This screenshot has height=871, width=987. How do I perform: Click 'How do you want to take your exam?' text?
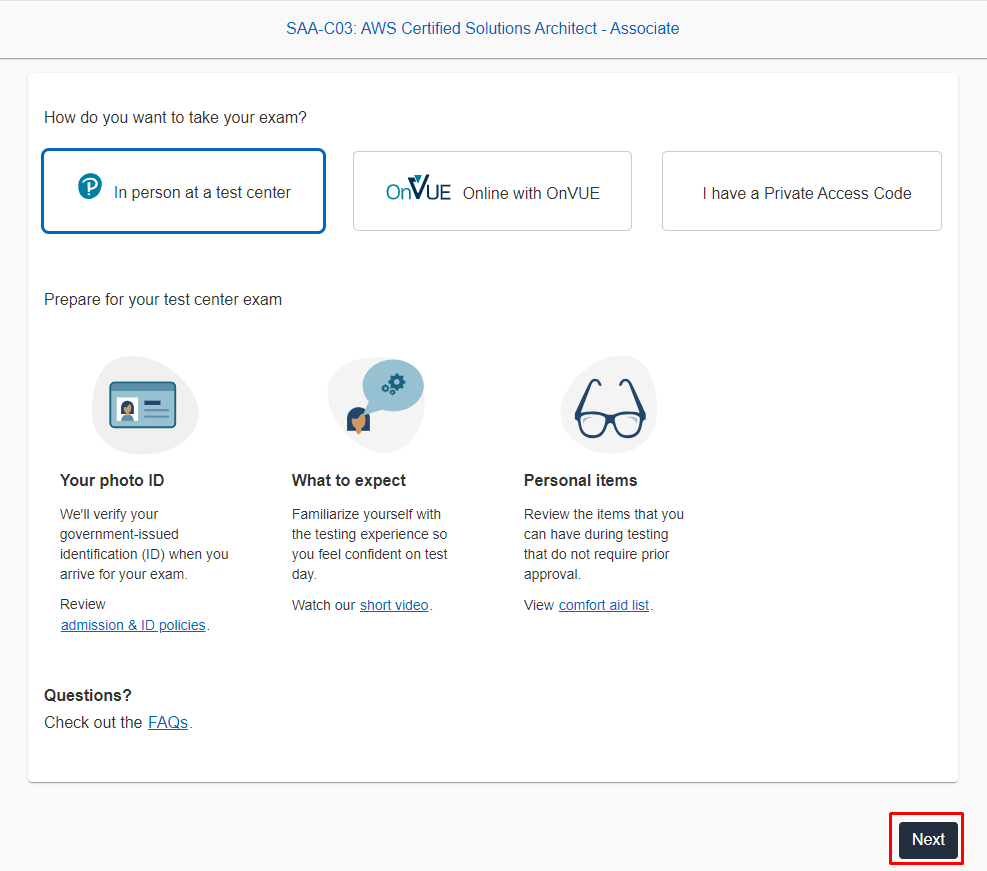(175, 117)
